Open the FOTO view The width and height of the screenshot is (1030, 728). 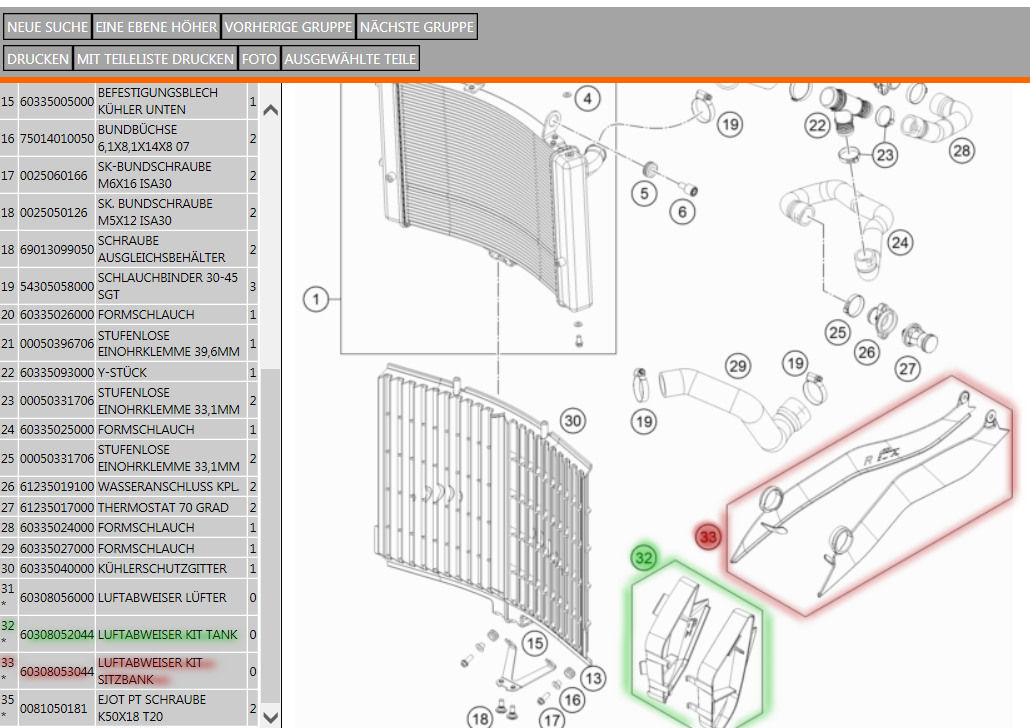click(x=259, y=59)
